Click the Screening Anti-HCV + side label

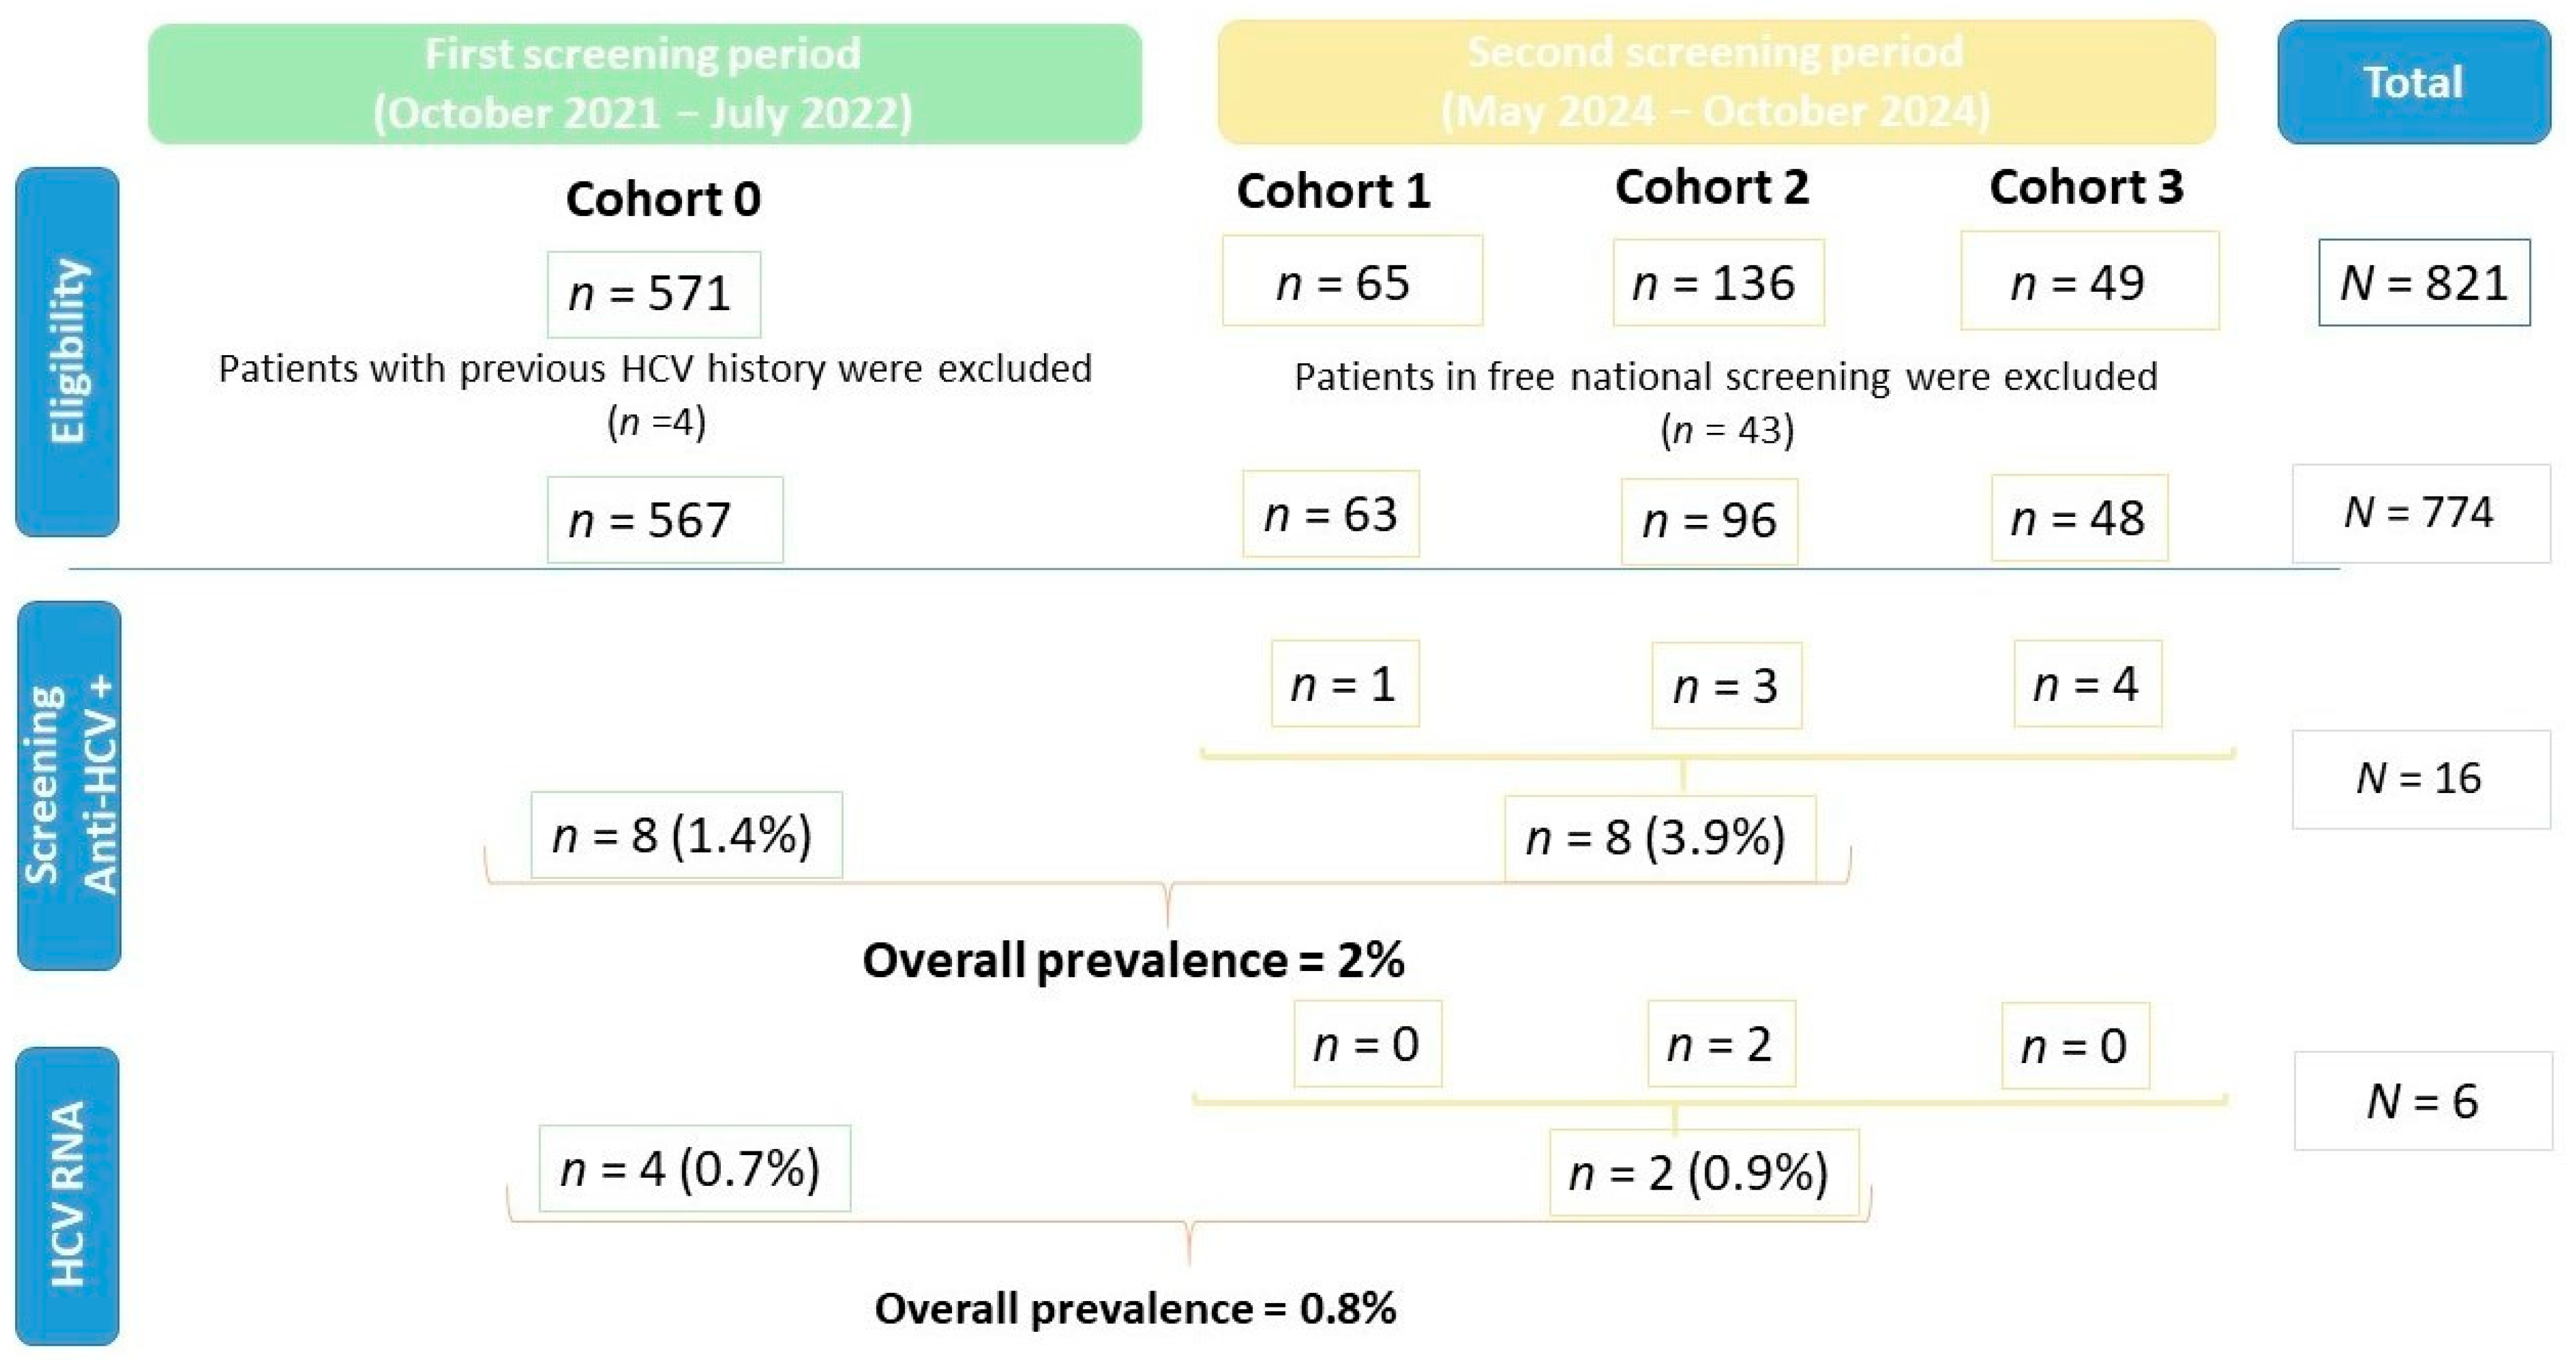[69, 785]
